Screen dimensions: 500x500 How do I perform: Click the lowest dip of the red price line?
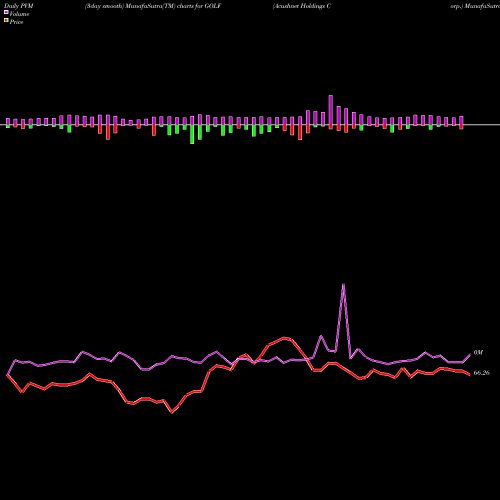[172, 412]
